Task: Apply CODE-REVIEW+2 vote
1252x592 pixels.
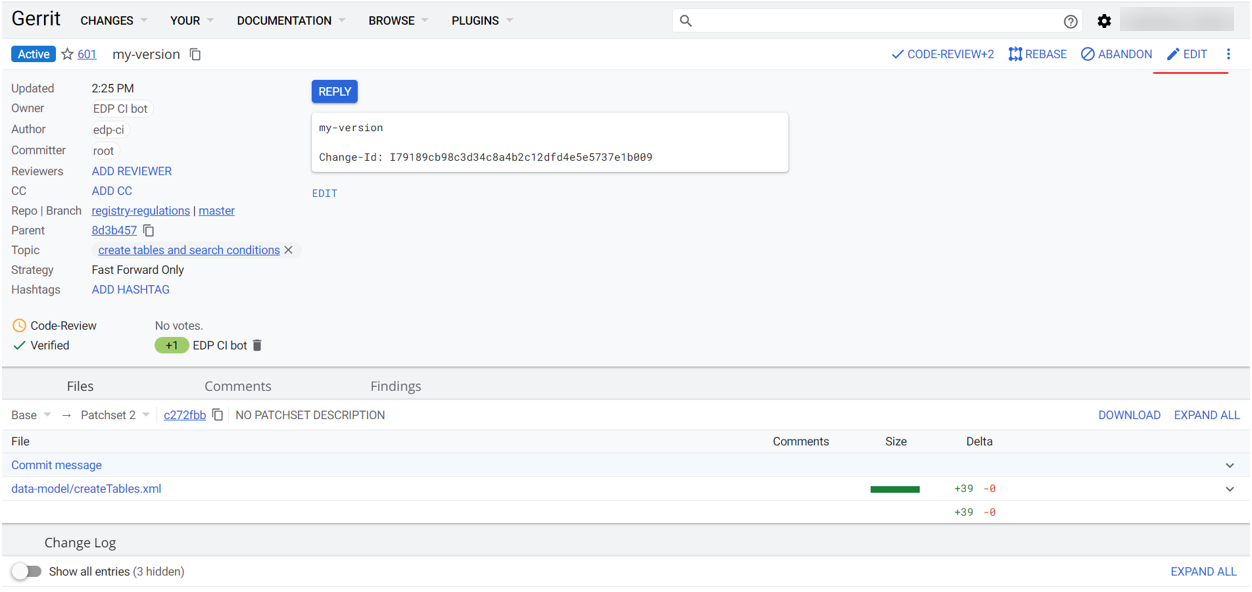Action: pyautogui.click(x=942, y=54)
